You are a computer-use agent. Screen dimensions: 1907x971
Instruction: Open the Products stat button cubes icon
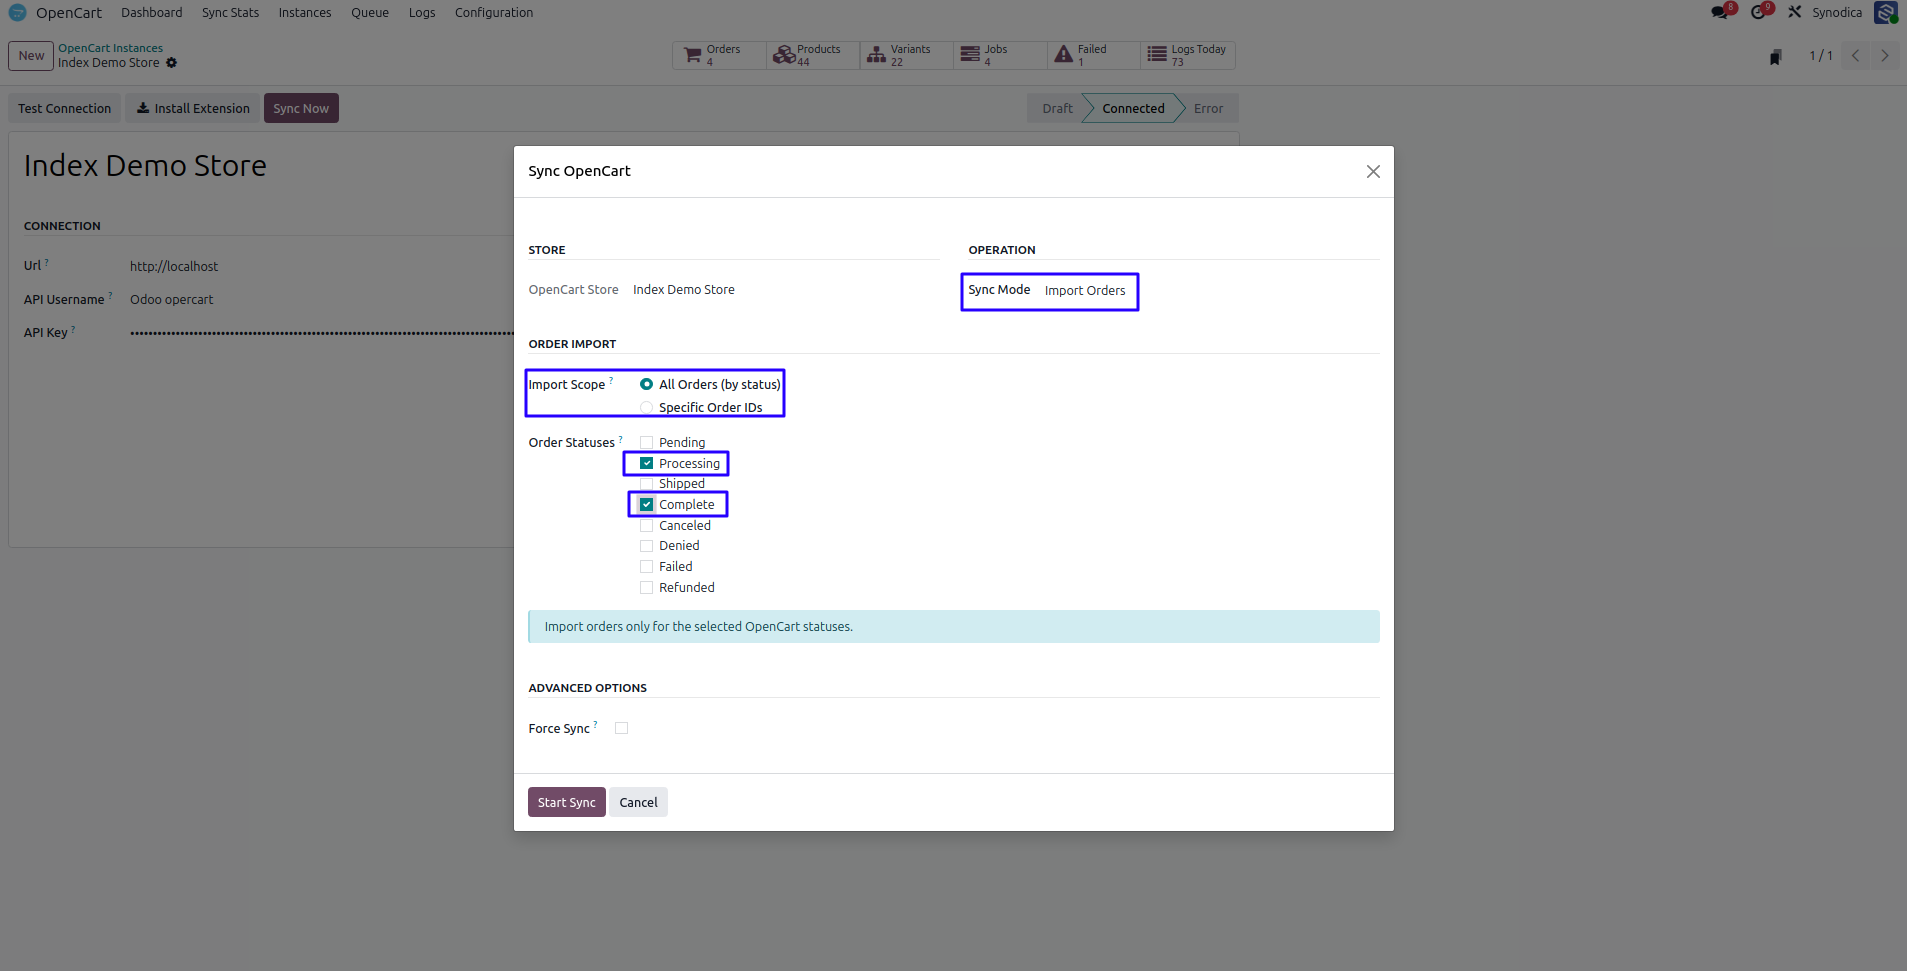(x=784, y=55)
